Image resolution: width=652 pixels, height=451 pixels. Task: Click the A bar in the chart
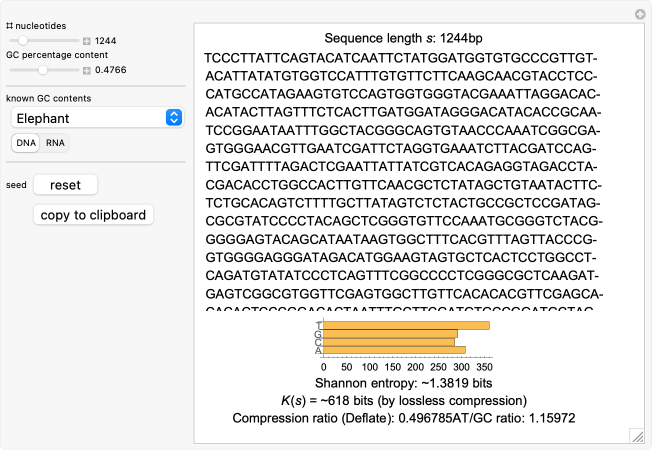[394, 350]
